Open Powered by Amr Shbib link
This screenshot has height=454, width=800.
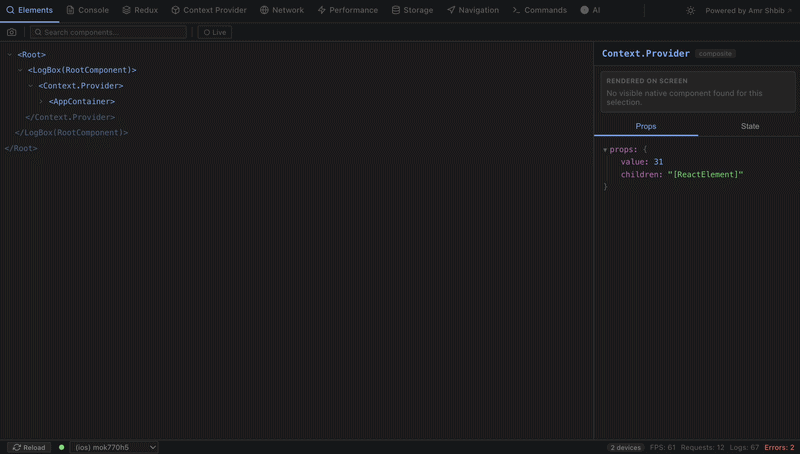click(x=748, y=11)
